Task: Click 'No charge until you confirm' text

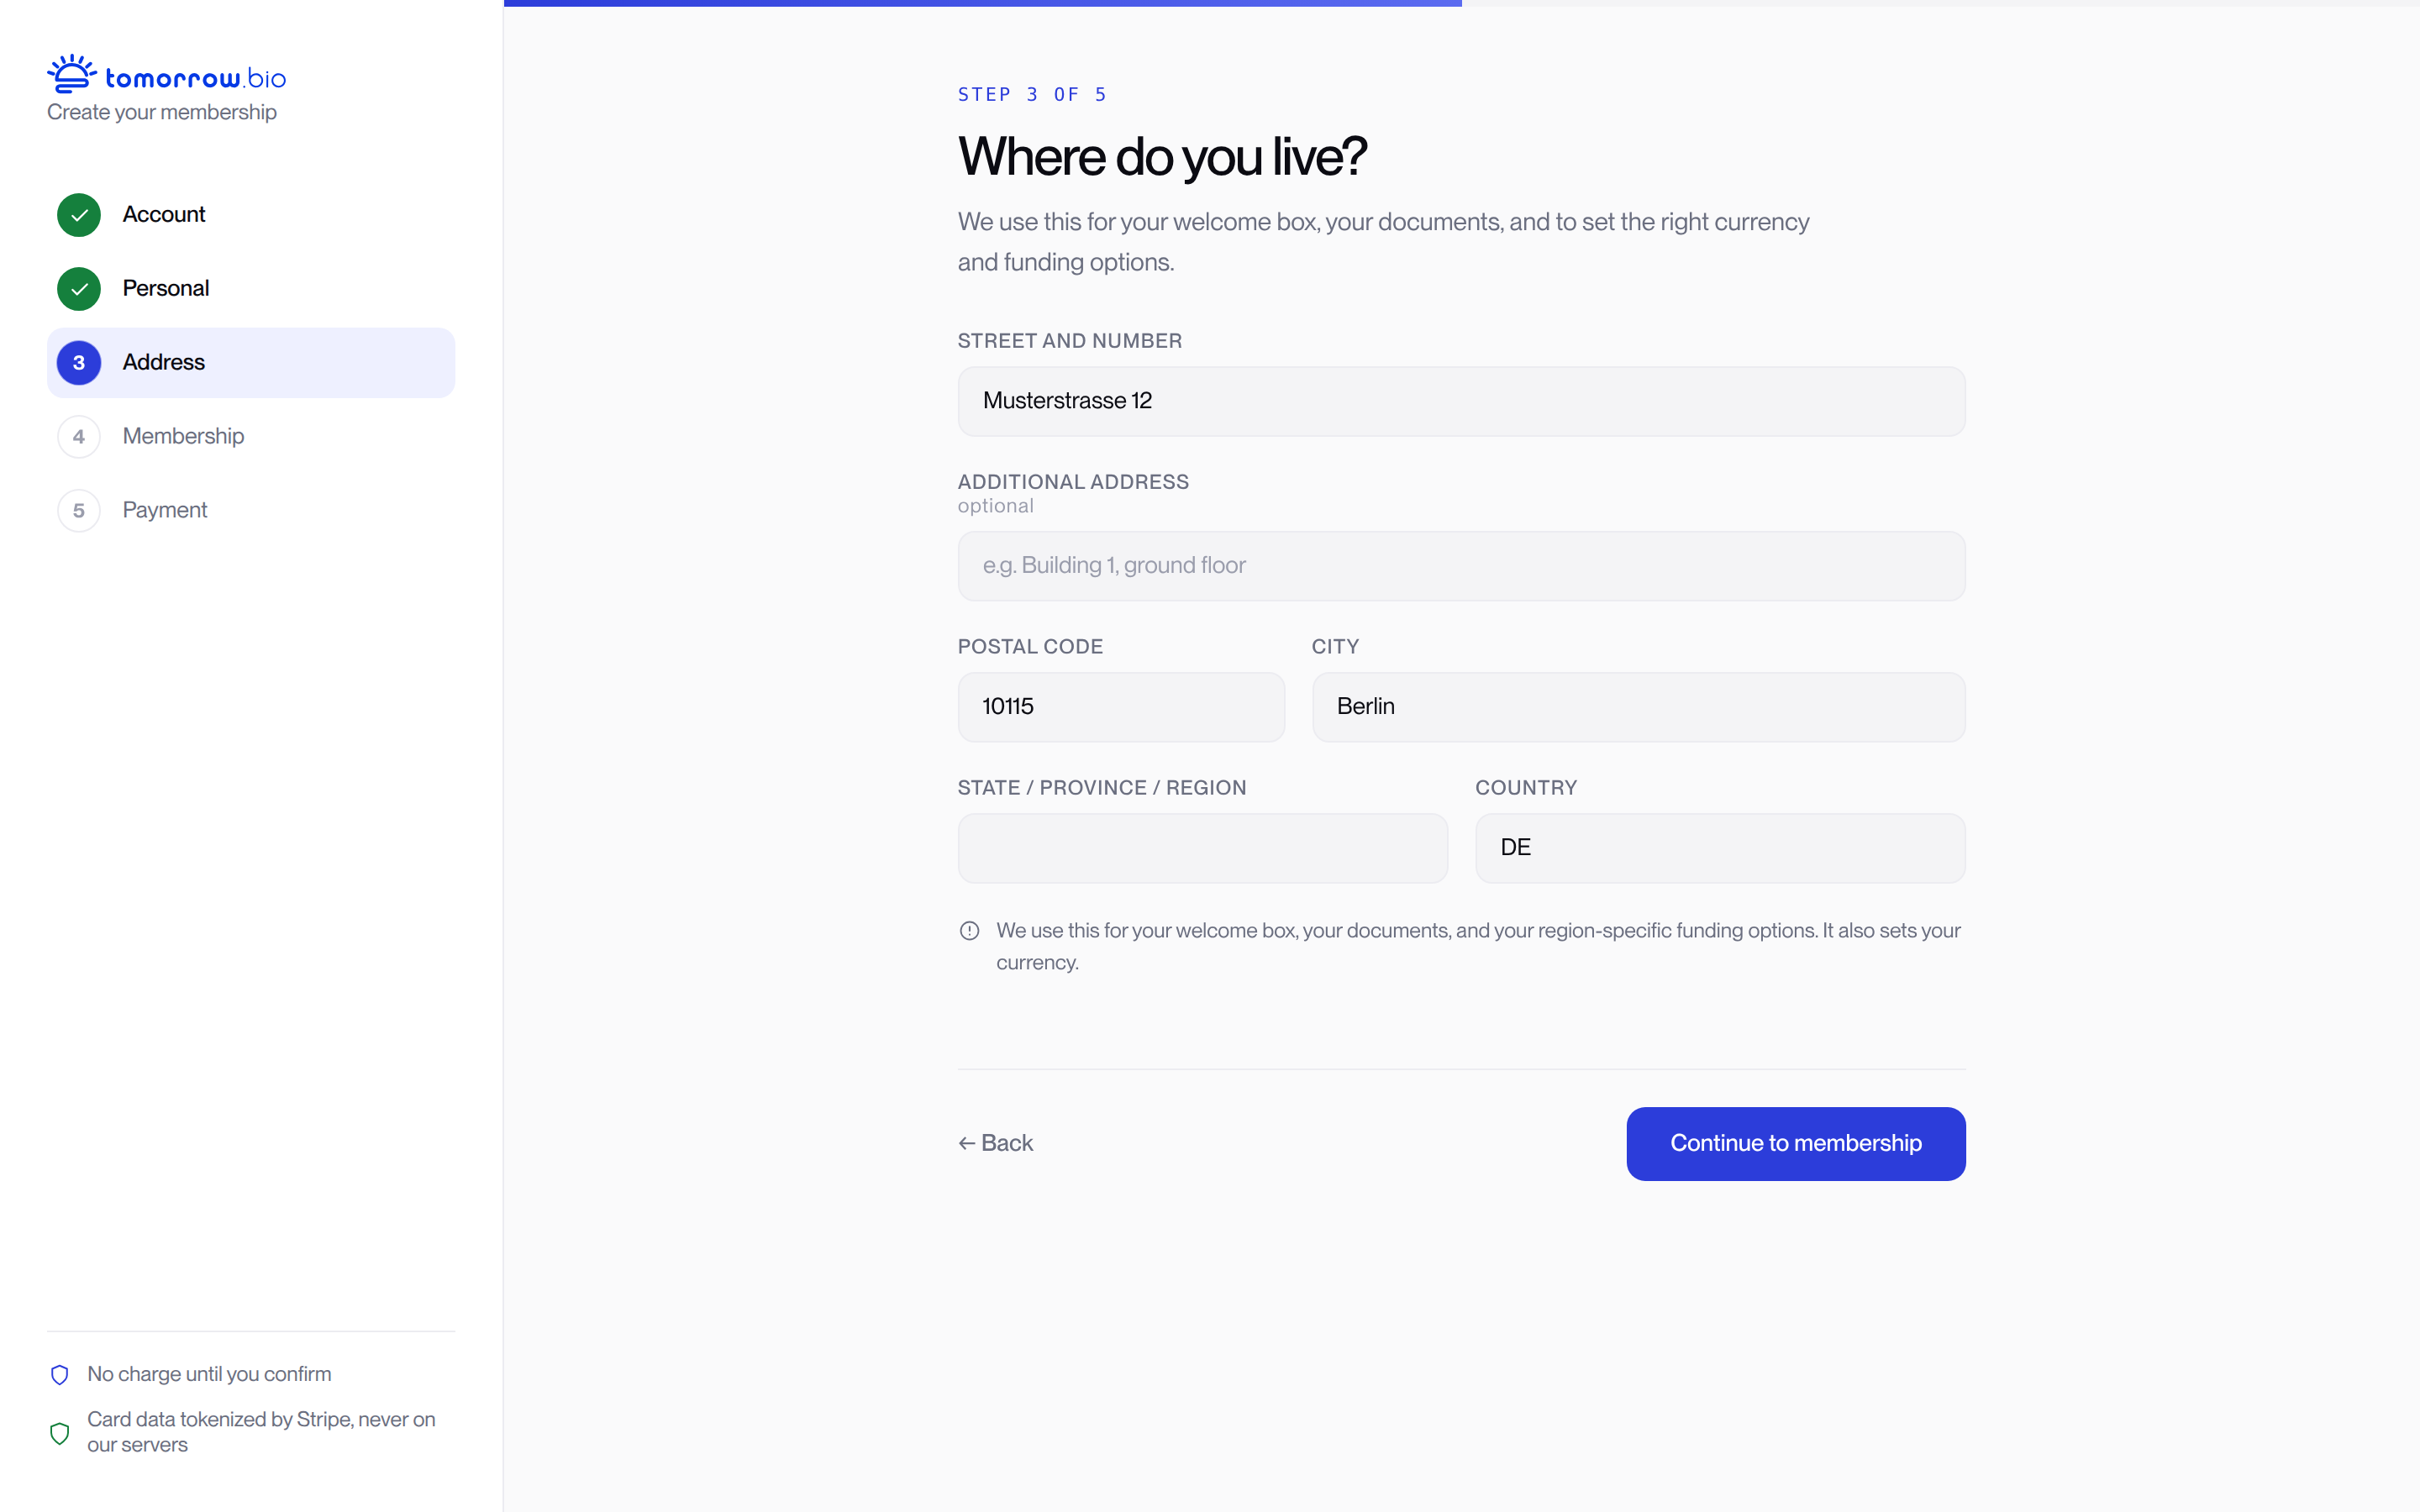Action: (x=209, y=1375)
